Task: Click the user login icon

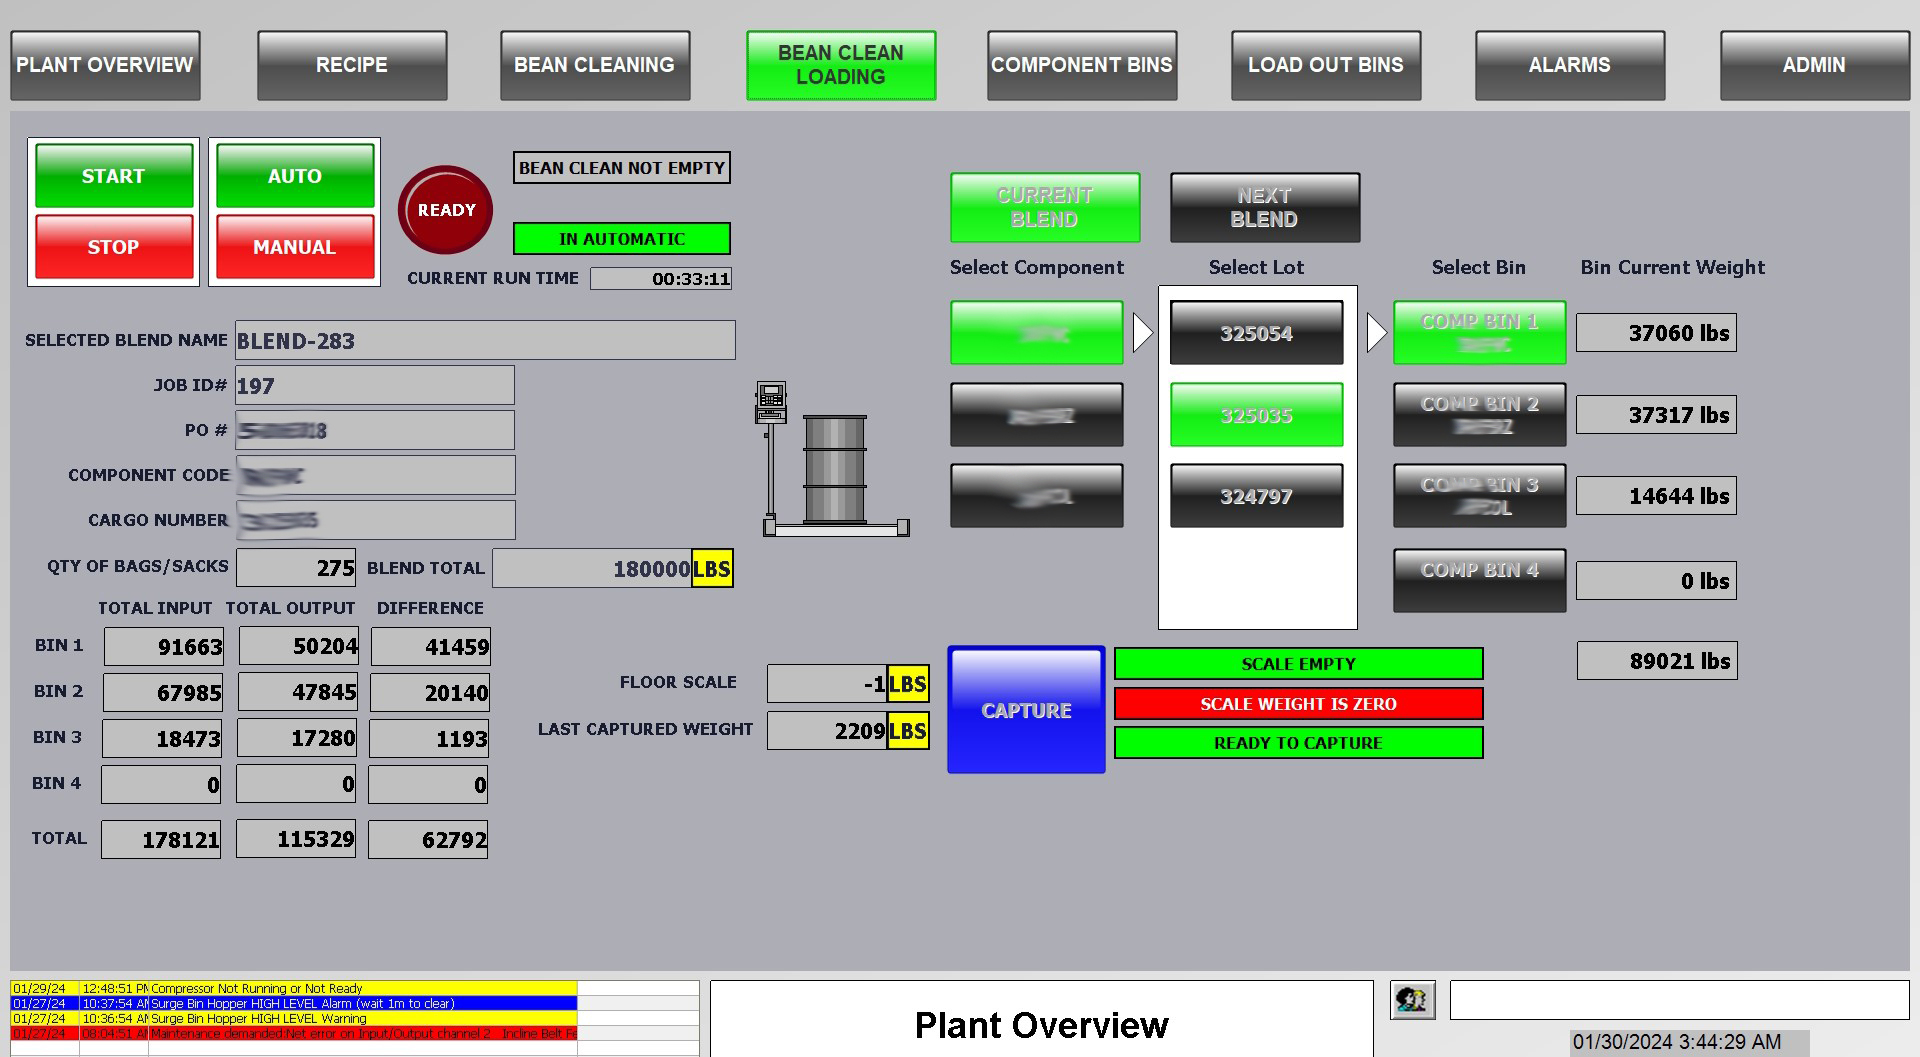Action: pyautogui.click(x=1412, y=999)
